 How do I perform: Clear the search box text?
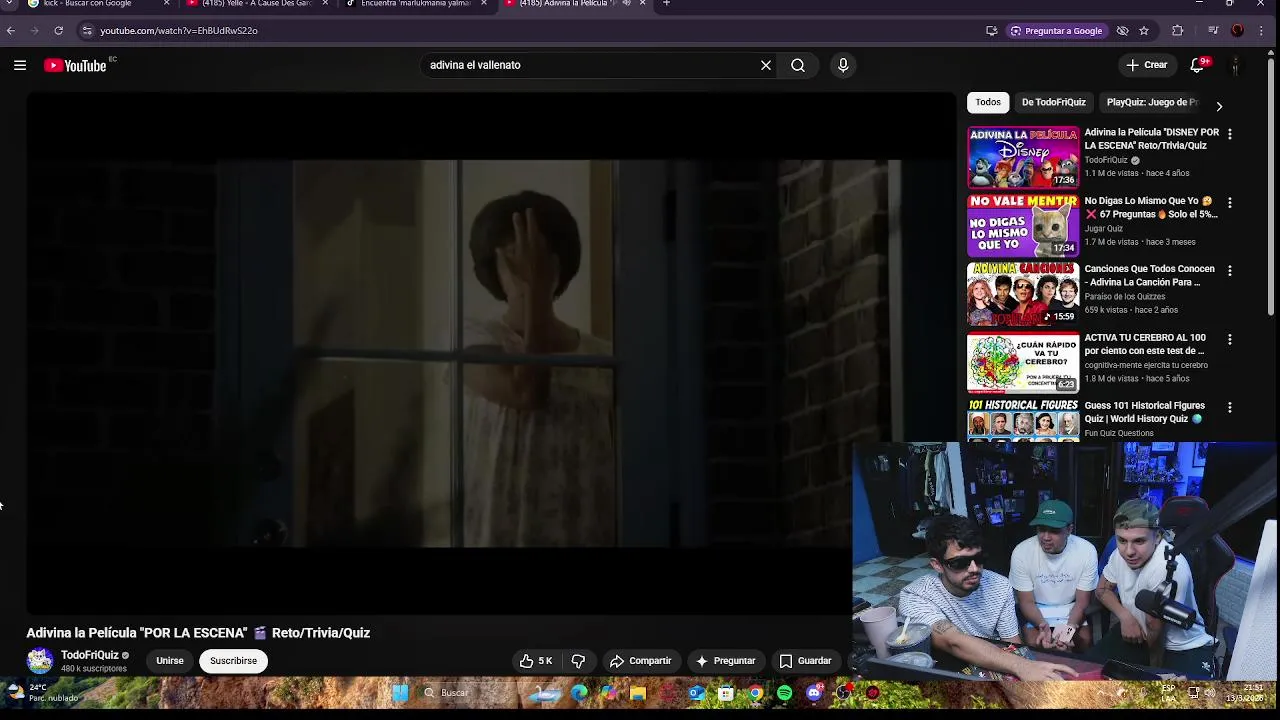point(766,65)
